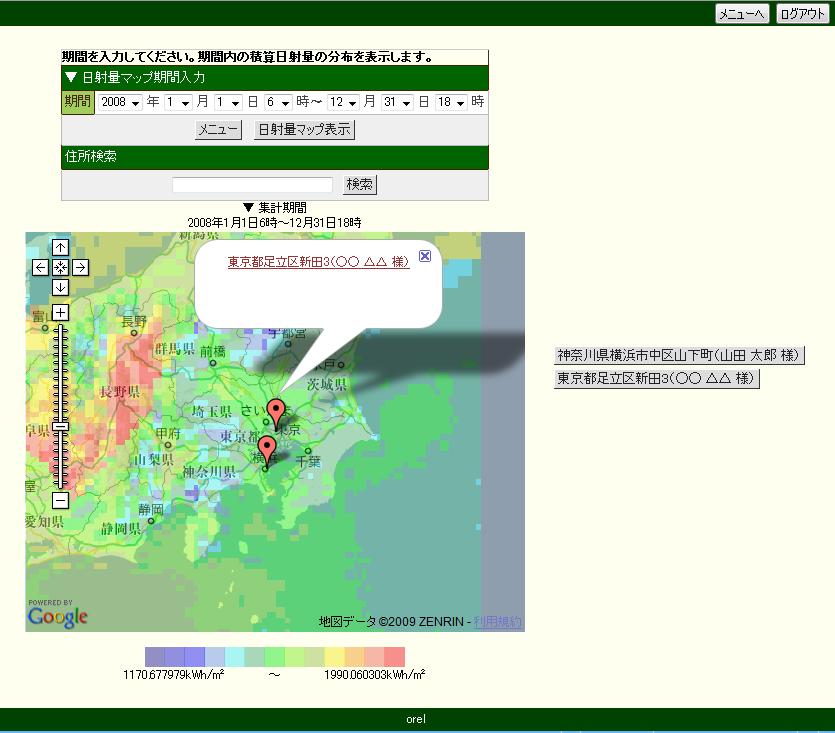Zoom out with the minus control on the map

(x=60, y=500)
